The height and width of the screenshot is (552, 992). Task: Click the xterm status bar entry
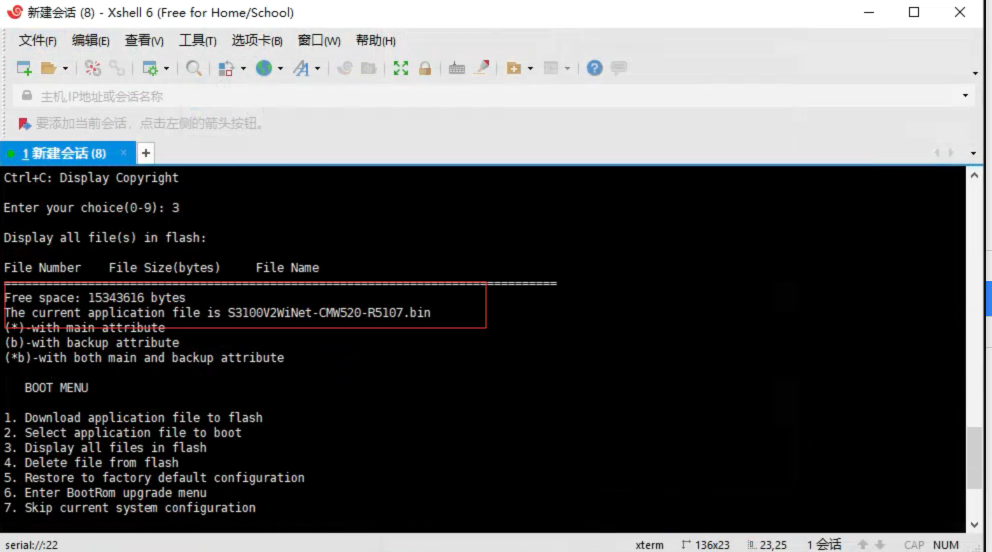coord(649,545)
